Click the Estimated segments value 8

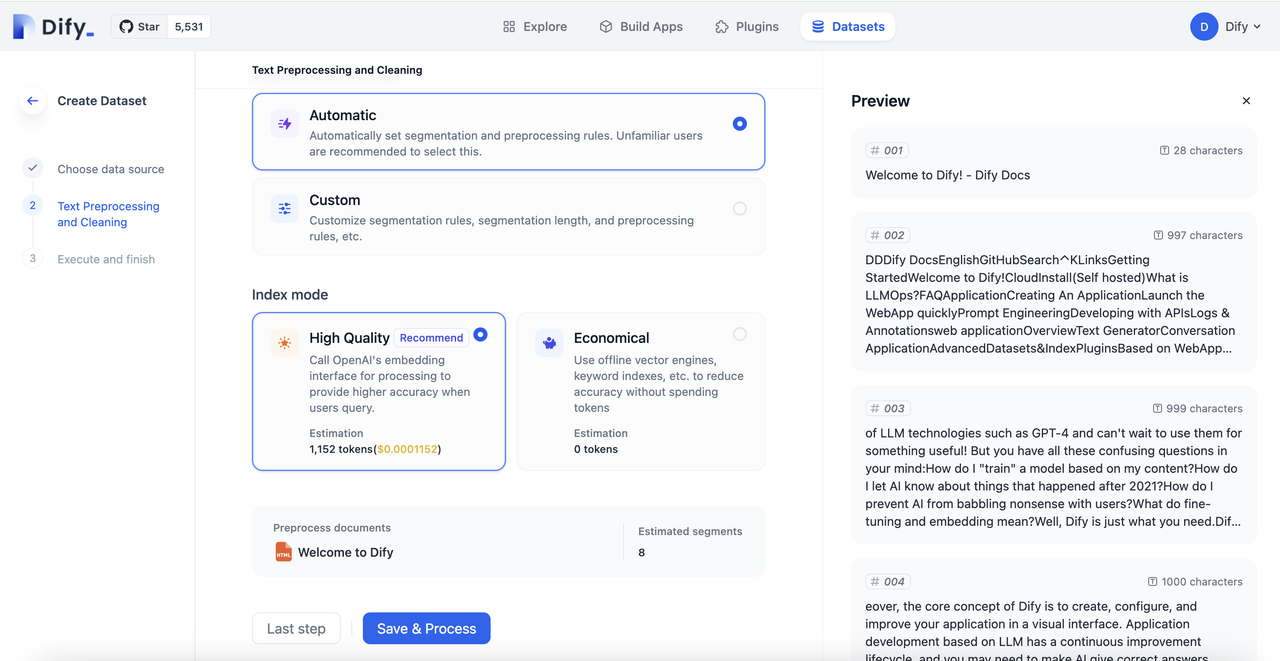click(x=641, y=552)
